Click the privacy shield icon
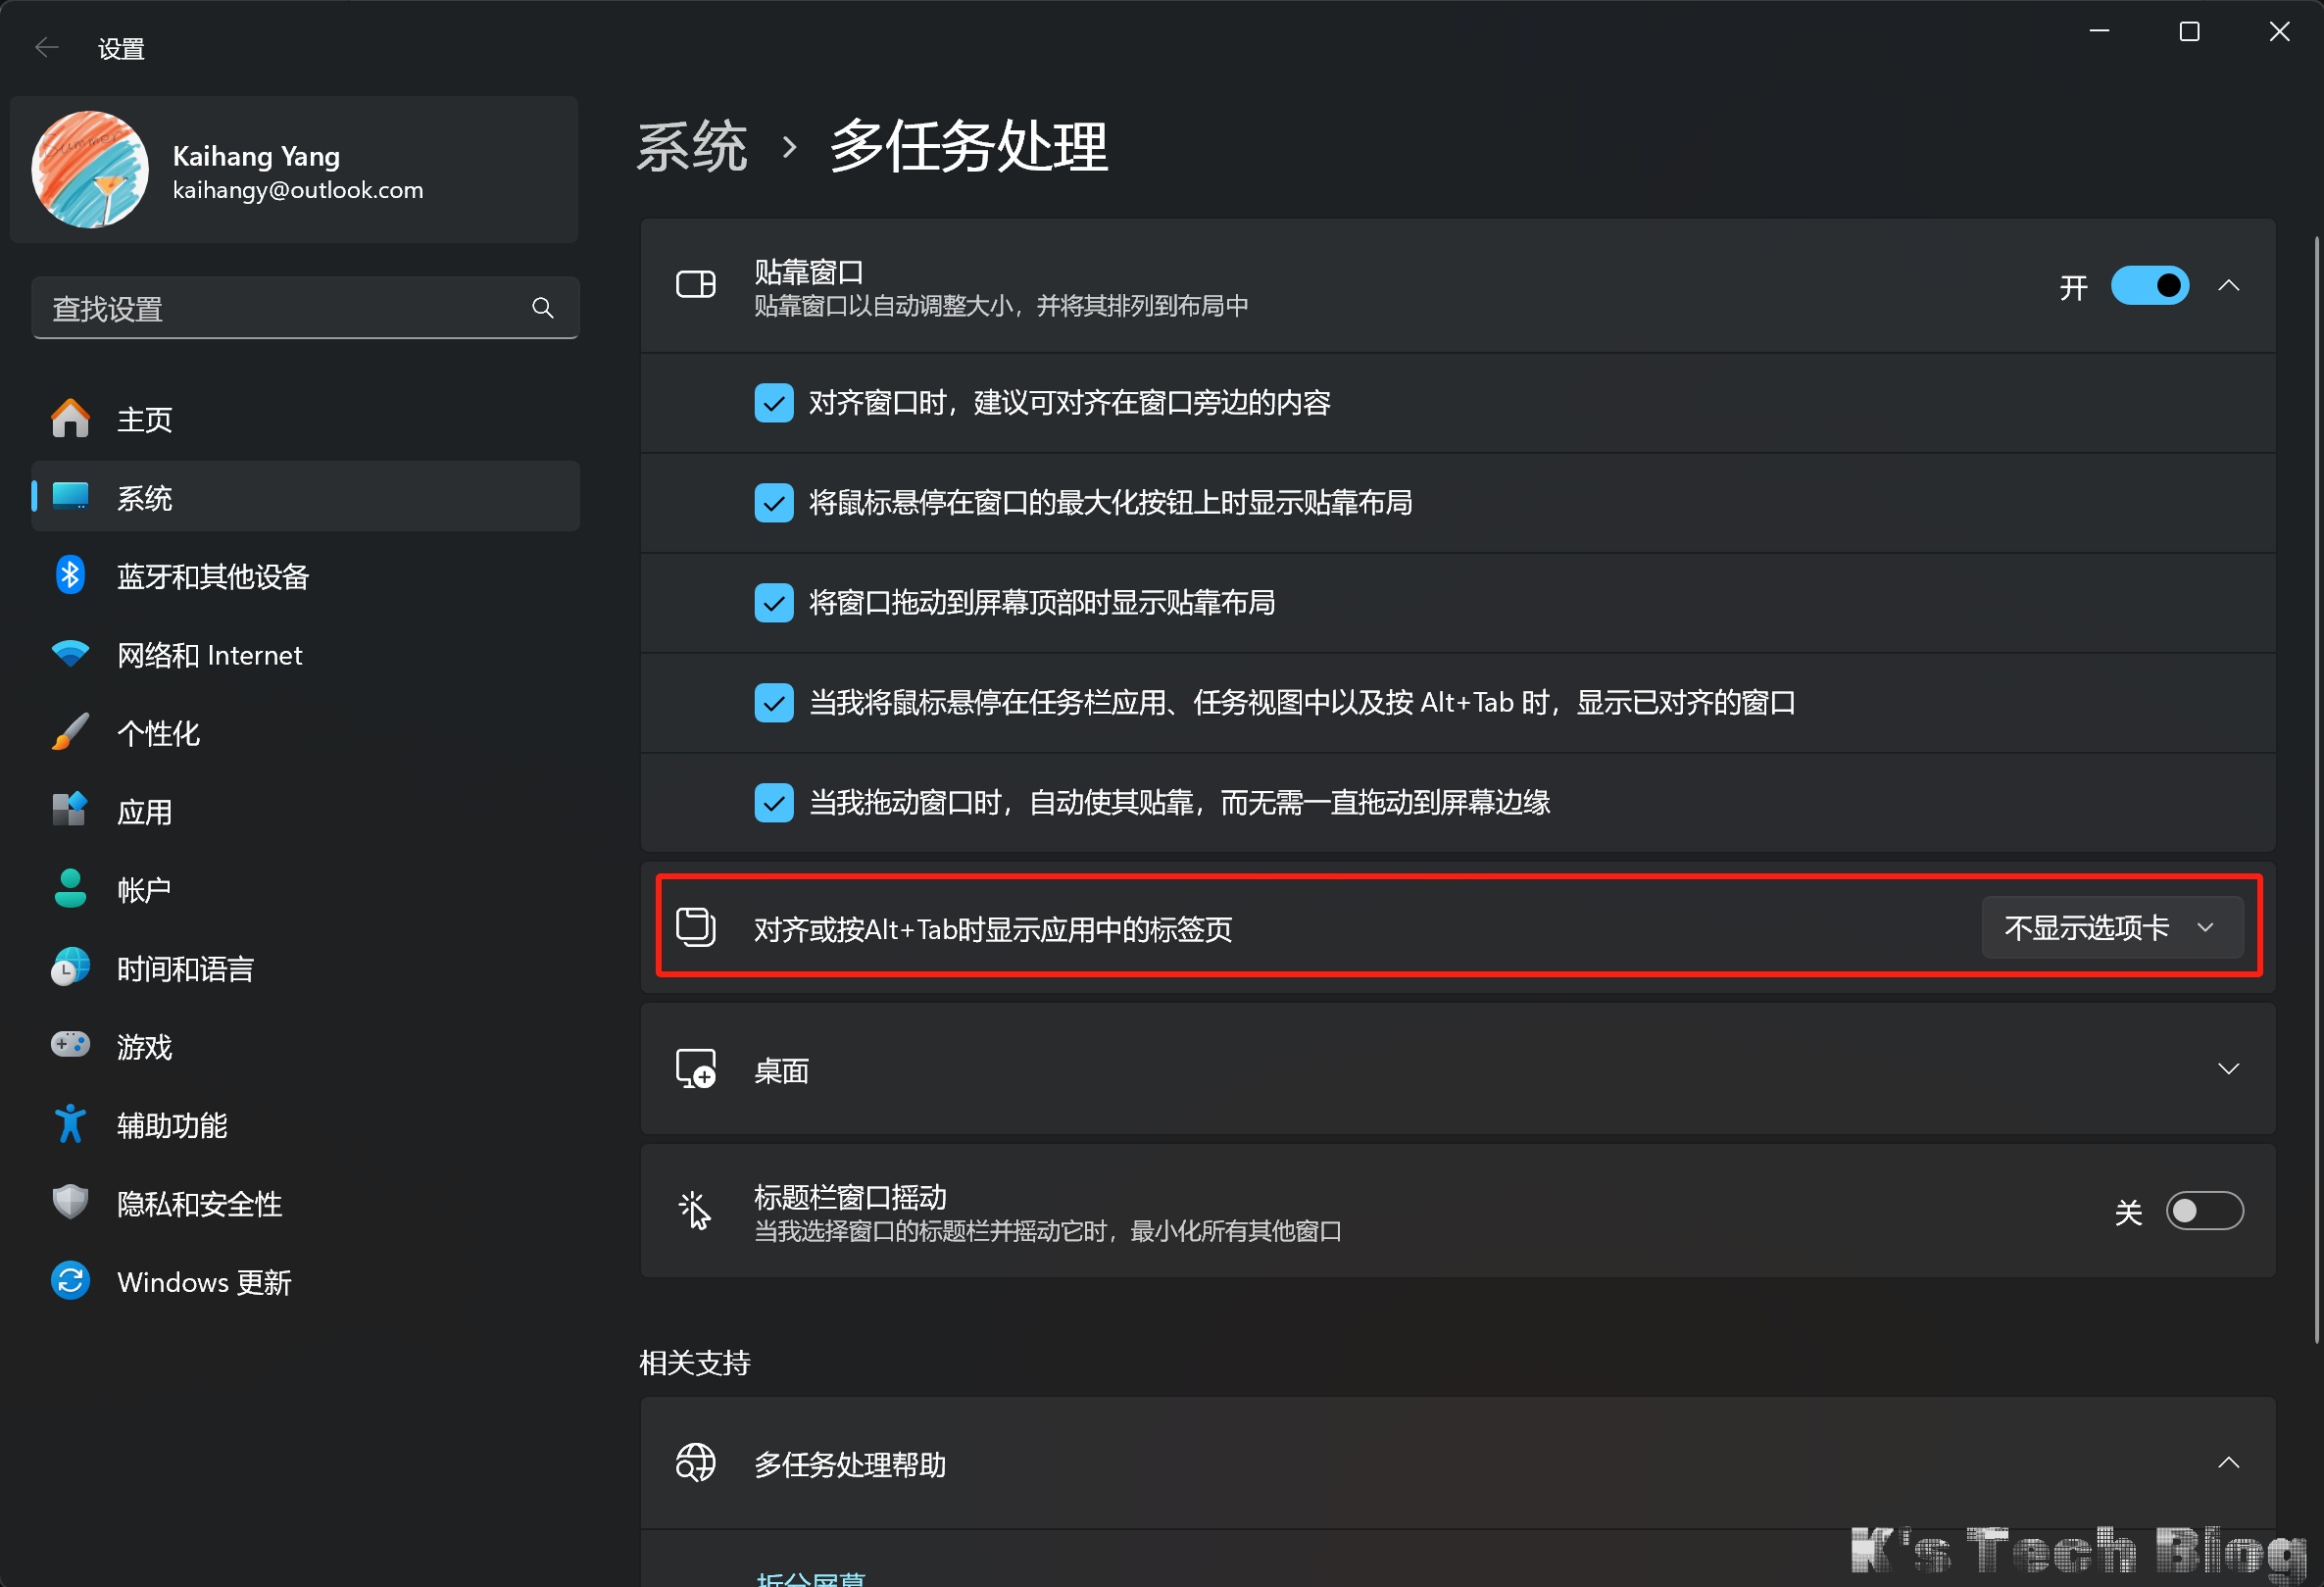The width and height of the screenshot is (2324, 1587). point(70,1202)
